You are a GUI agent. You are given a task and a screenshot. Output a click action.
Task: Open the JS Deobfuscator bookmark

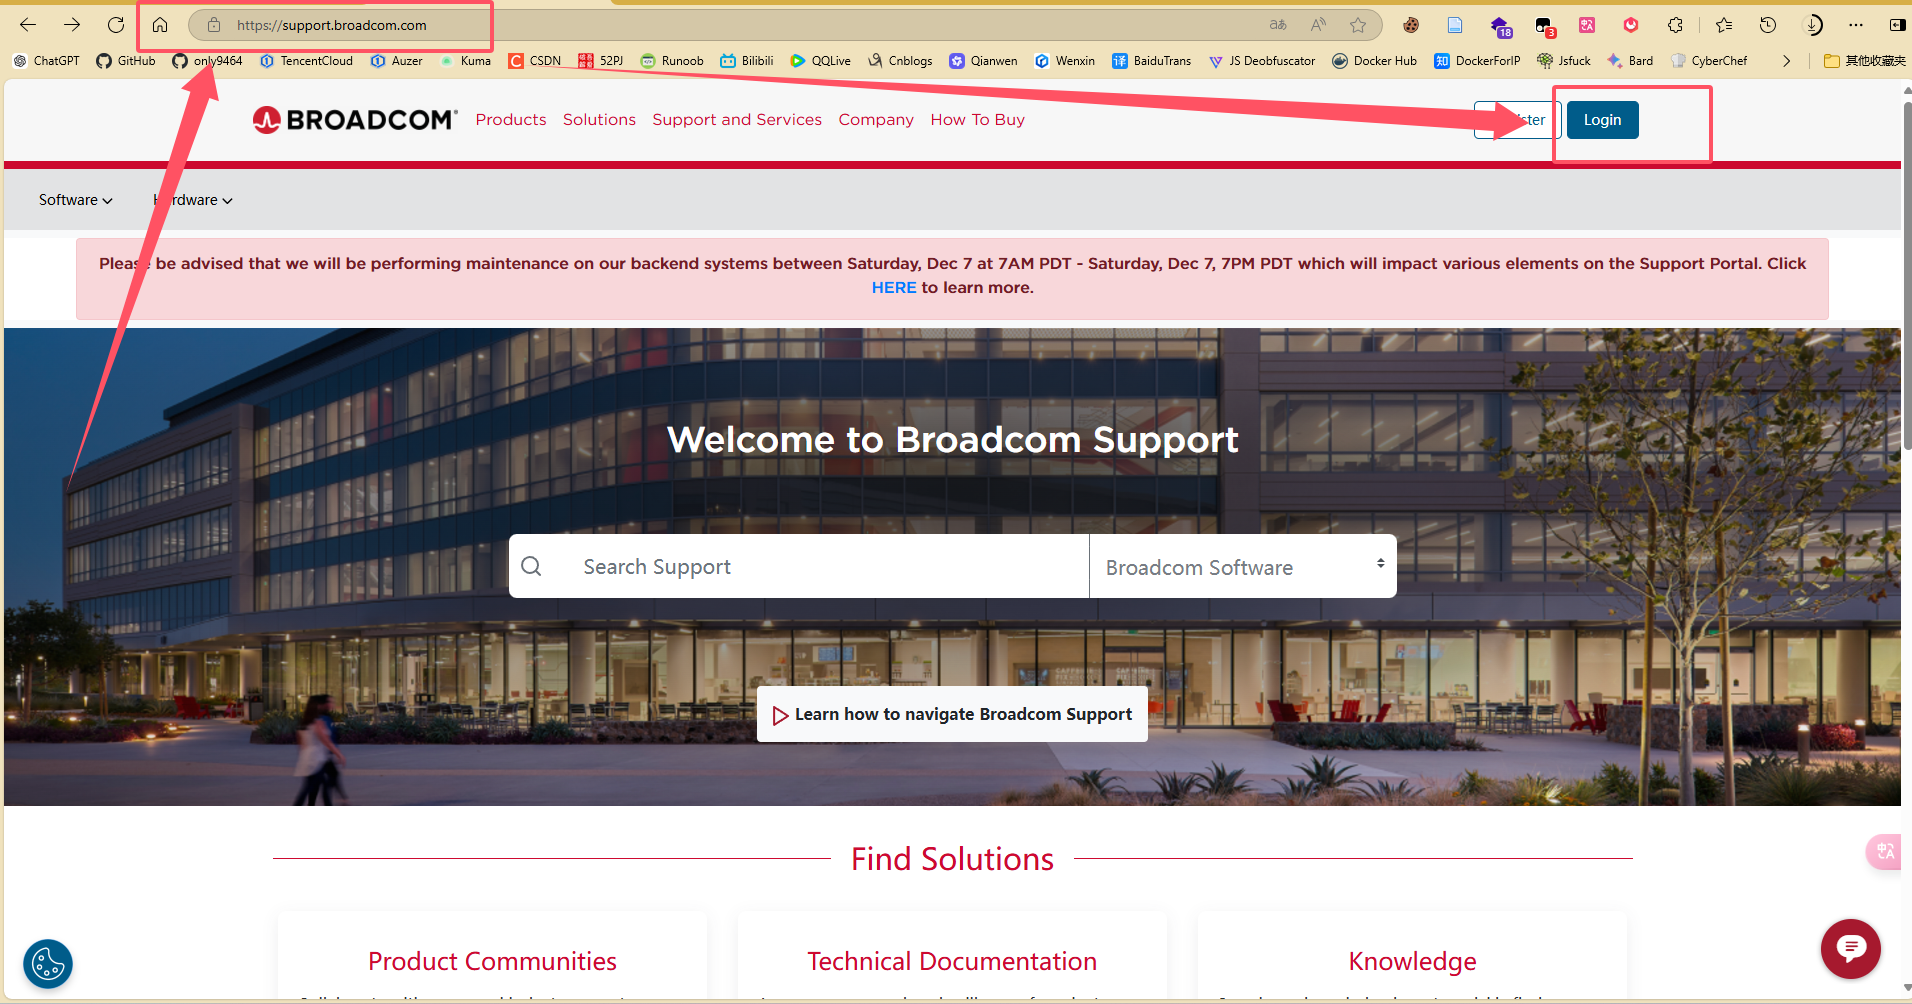(1262, 61)
